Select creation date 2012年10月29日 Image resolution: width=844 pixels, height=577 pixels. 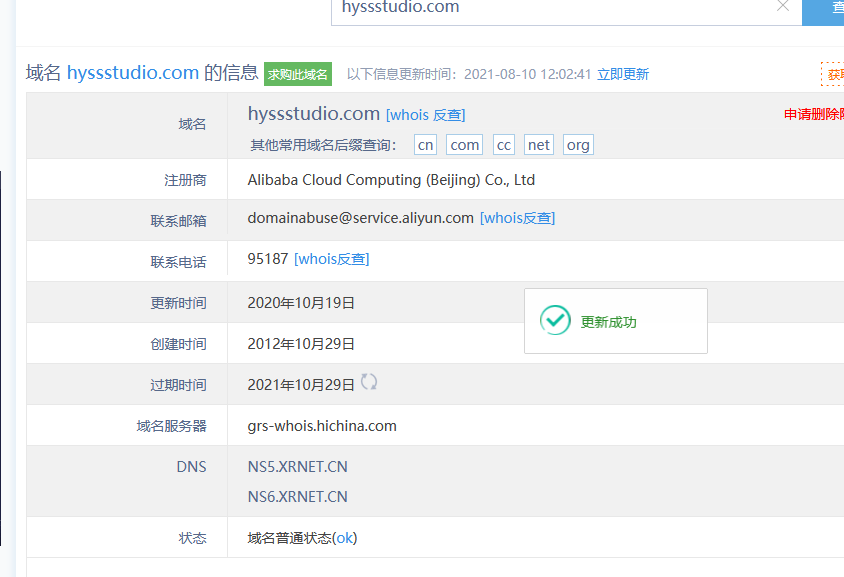coord(301,344)
